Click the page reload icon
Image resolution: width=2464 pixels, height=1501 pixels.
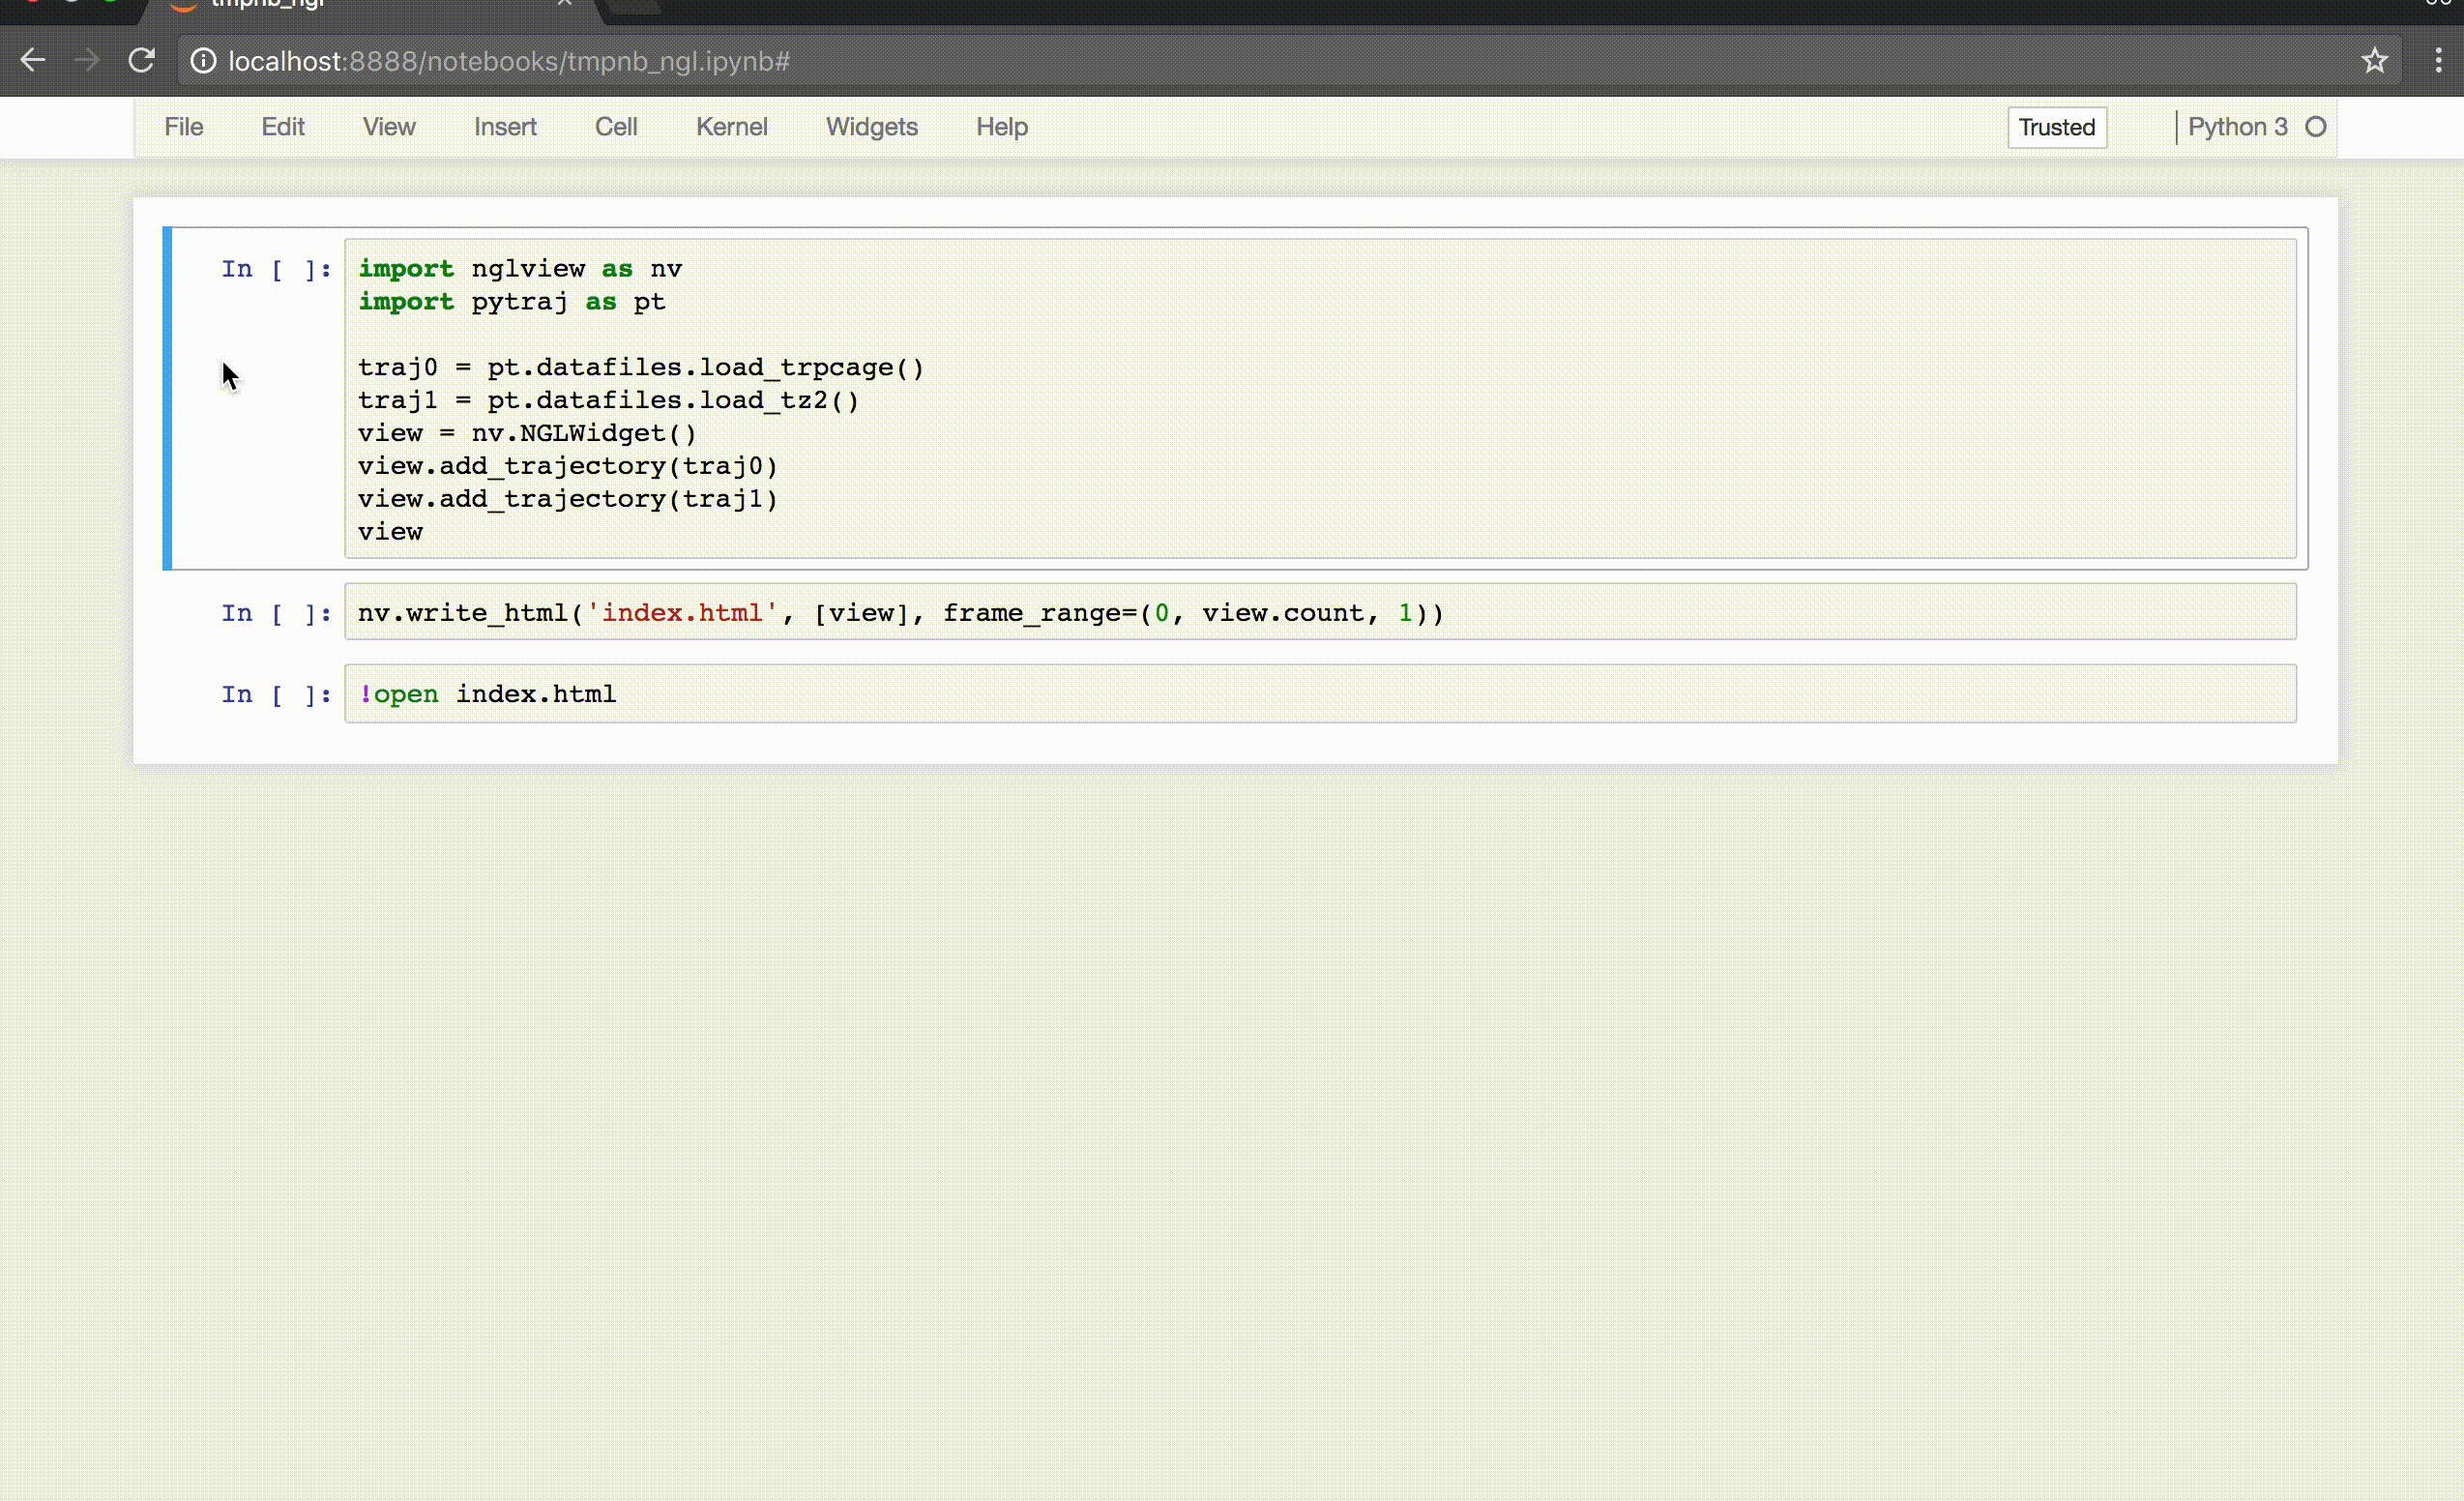pos(142,60)
